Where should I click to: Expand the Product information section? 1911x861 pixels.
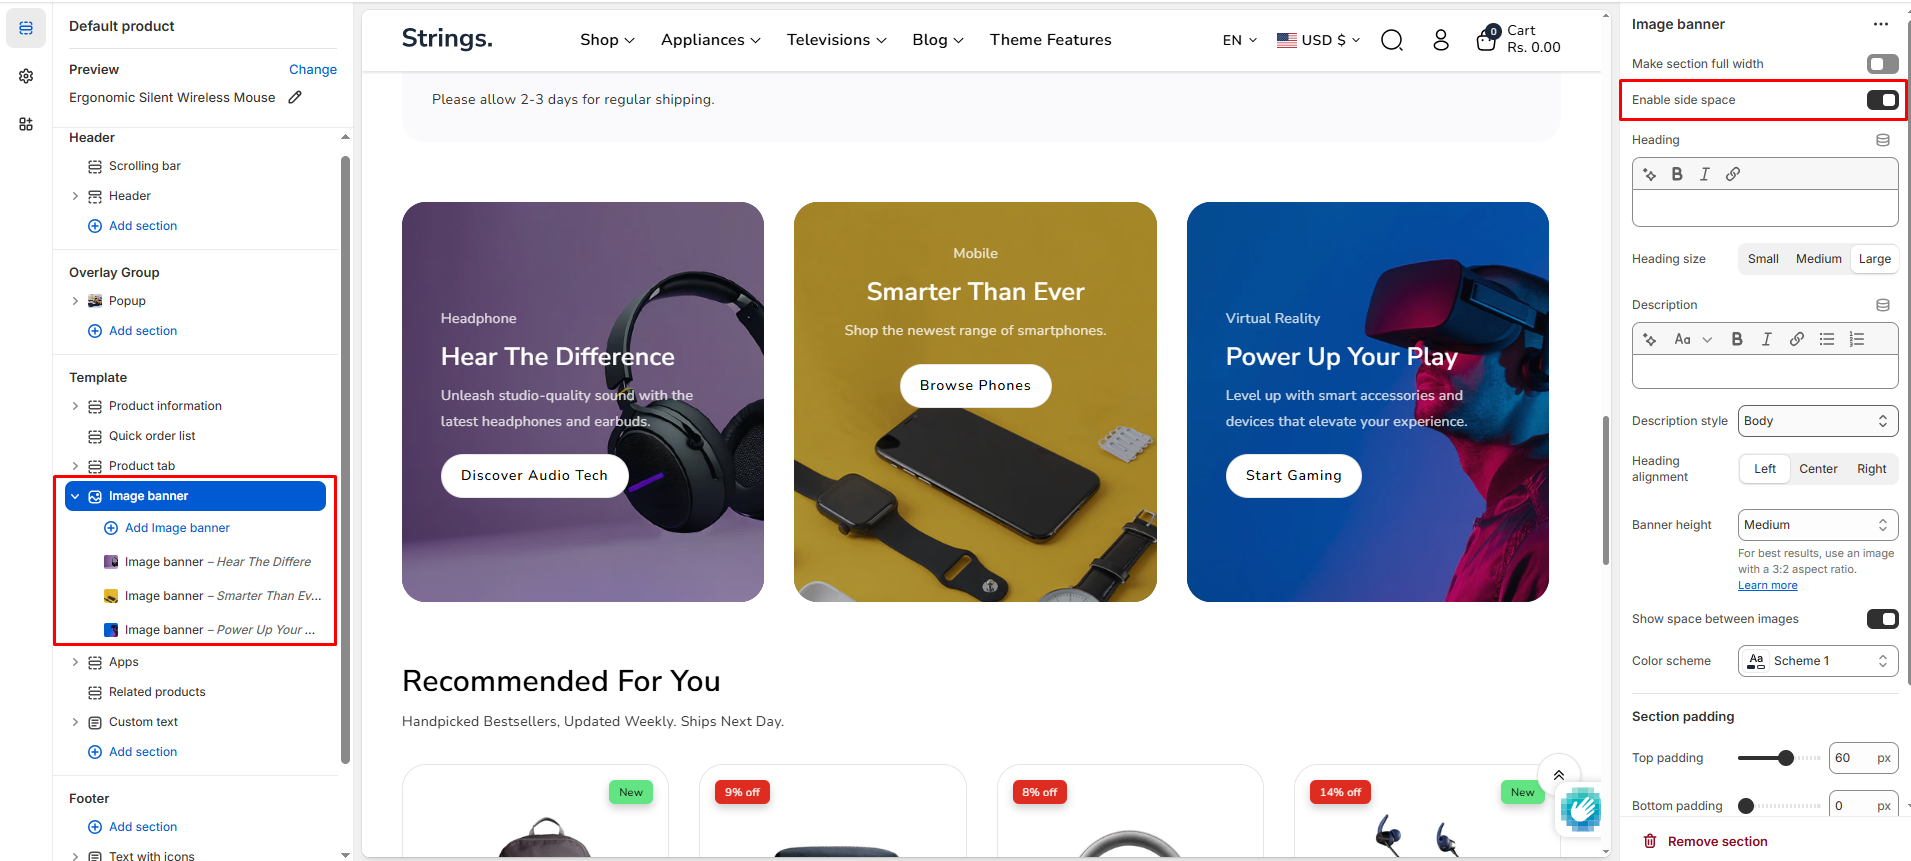point(75,406)
